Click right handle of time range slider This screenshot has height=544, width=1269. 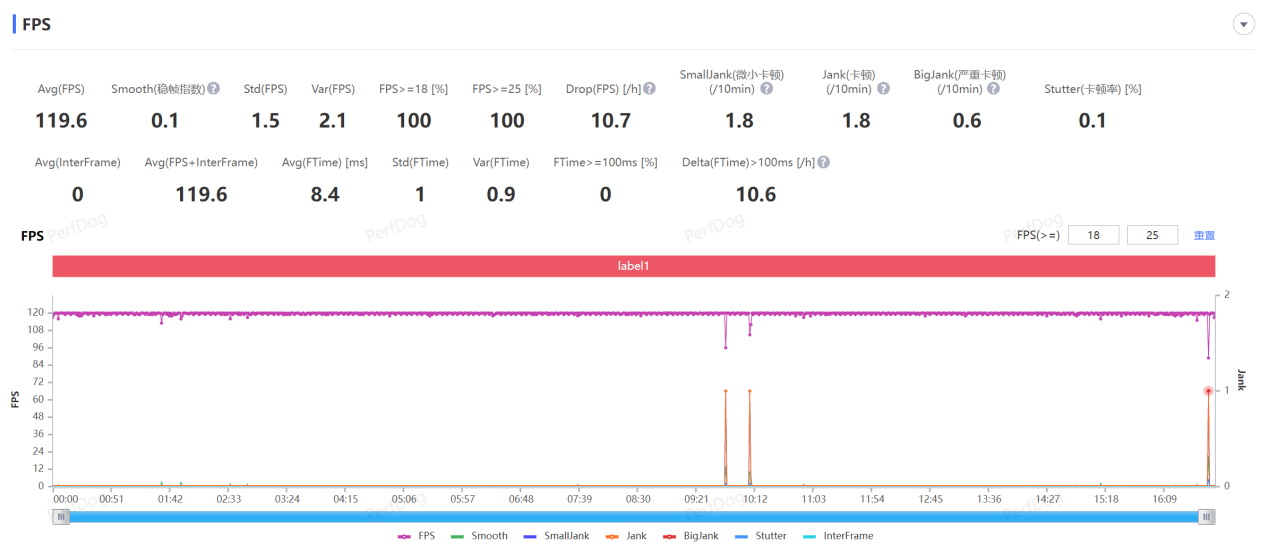tap(1207, 517)
